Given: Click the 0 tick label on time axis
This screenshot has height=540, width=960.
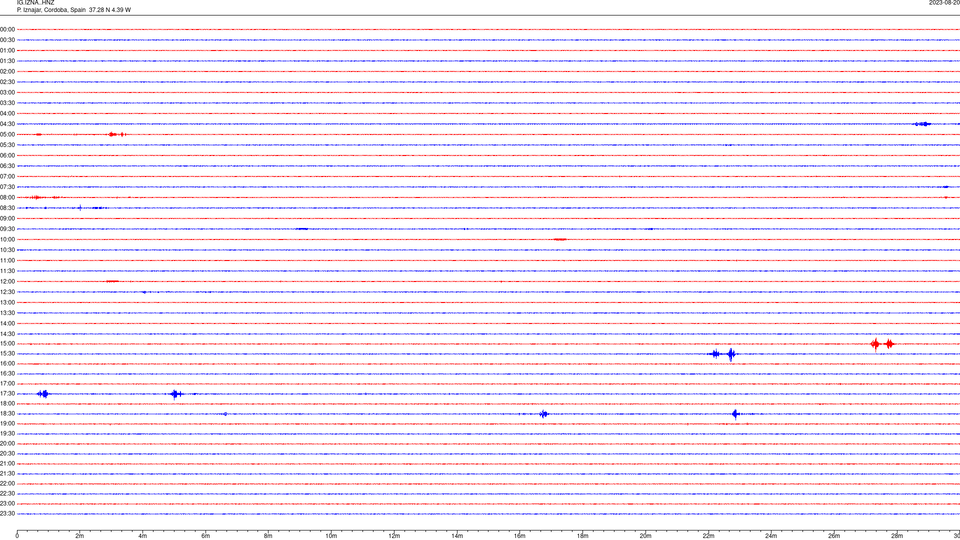Looking at the screenshot, I should click(17, 536).
